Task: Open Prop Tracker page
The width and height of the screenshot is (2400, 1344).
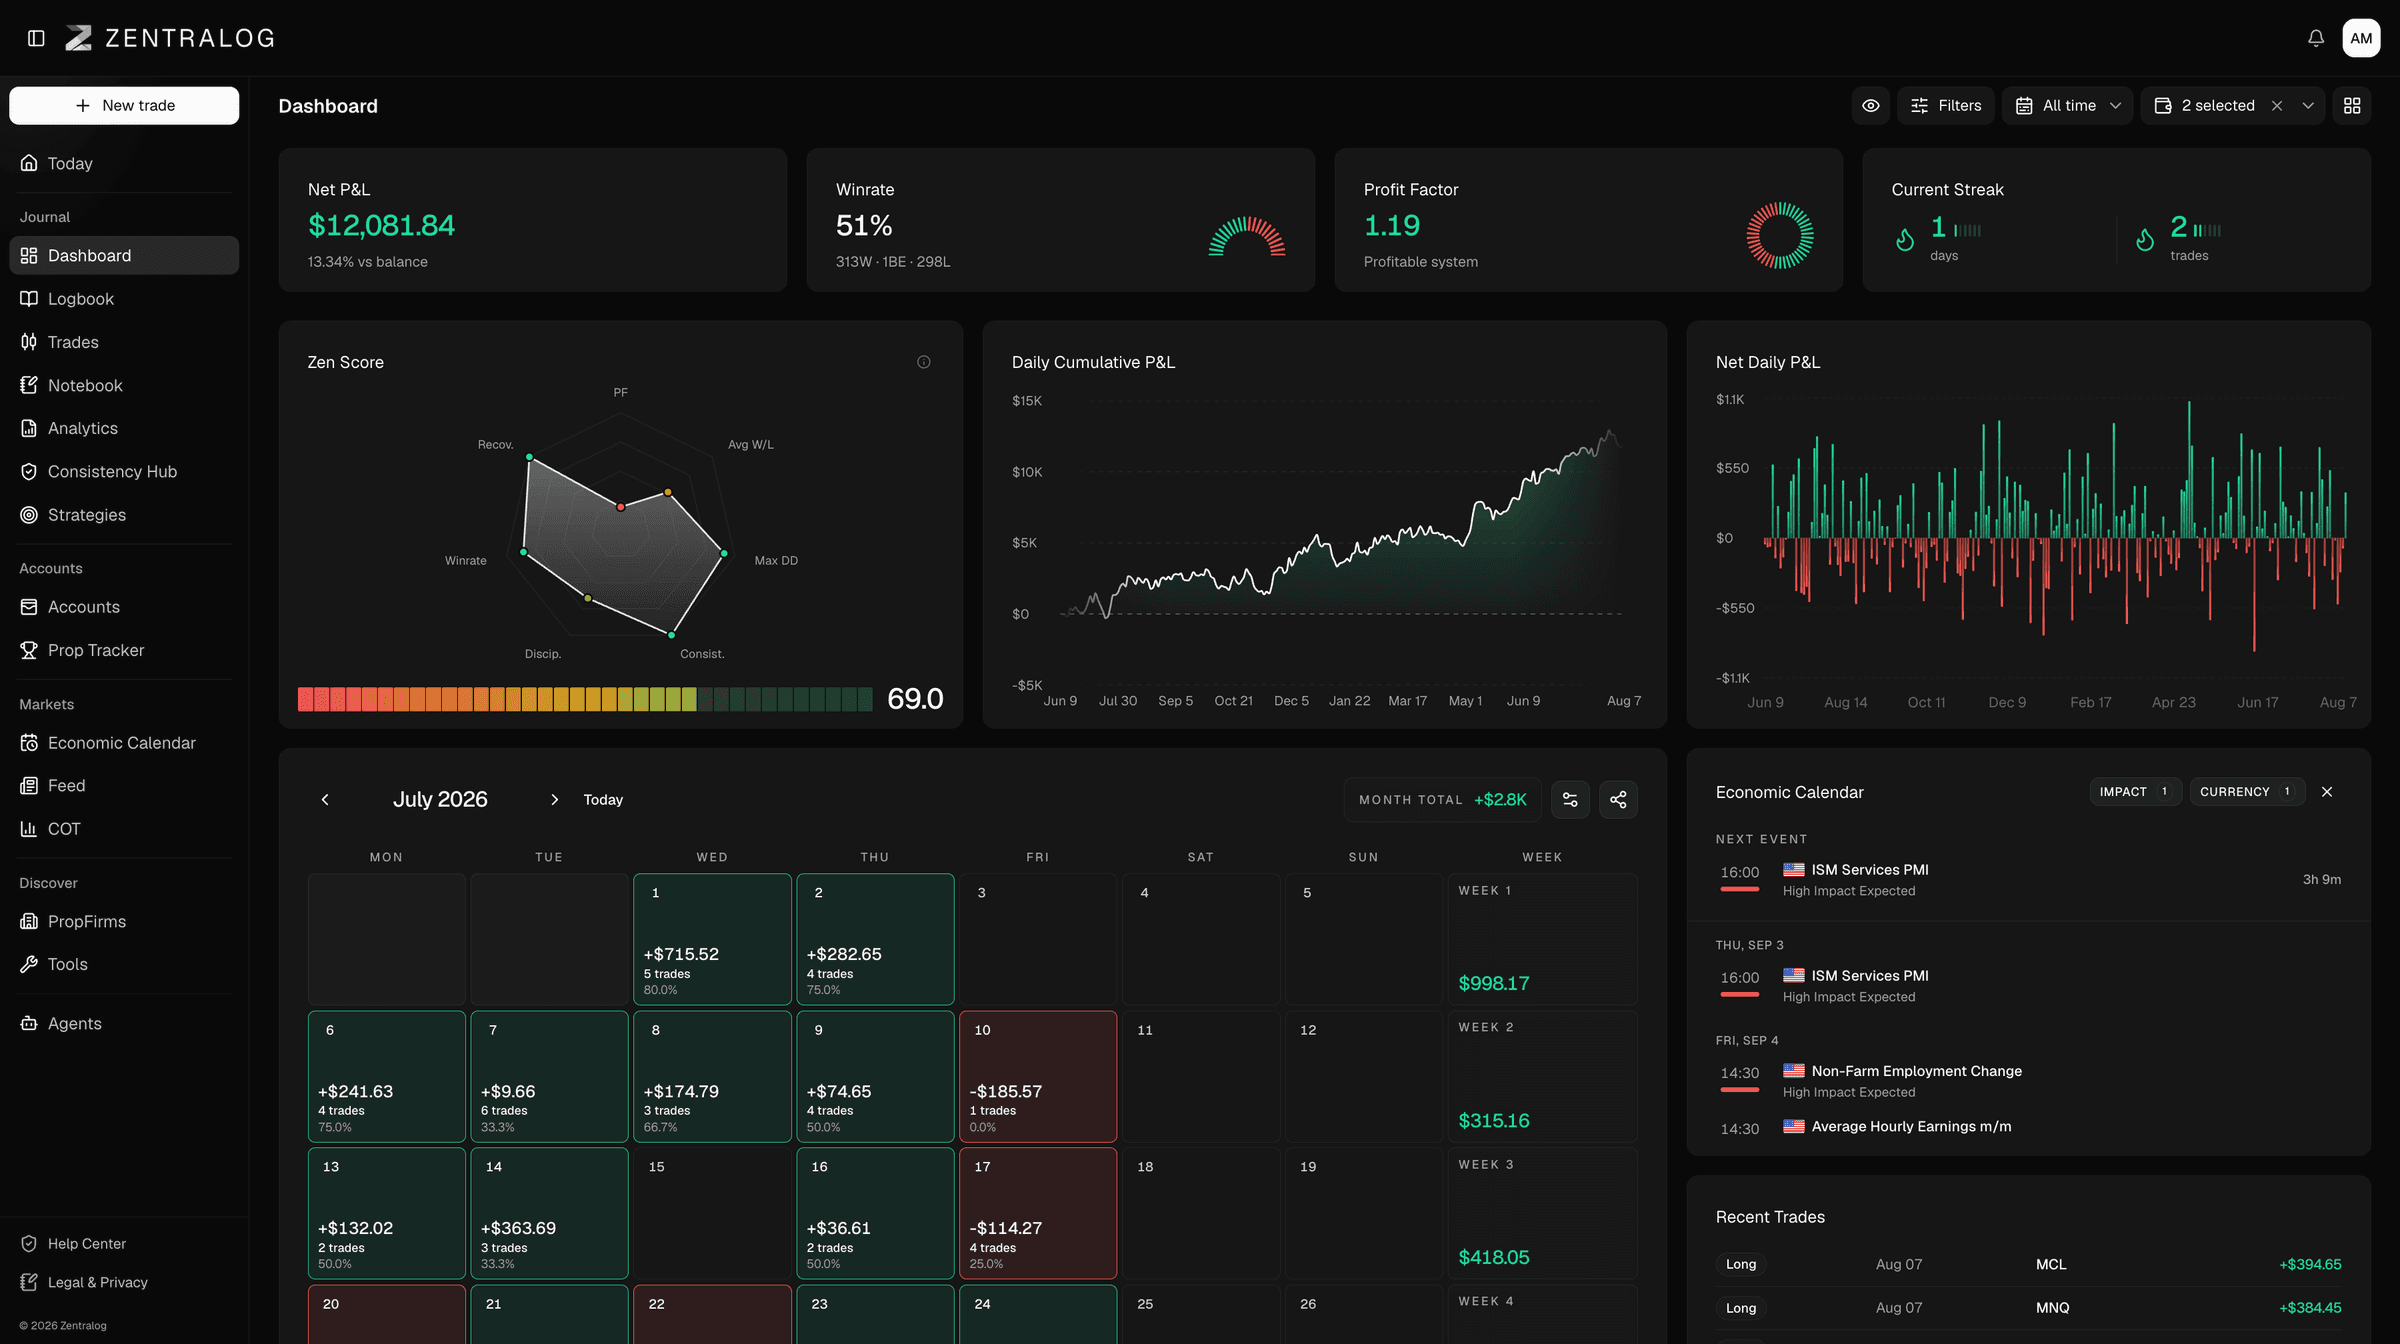Action: [x=124, y=650]
